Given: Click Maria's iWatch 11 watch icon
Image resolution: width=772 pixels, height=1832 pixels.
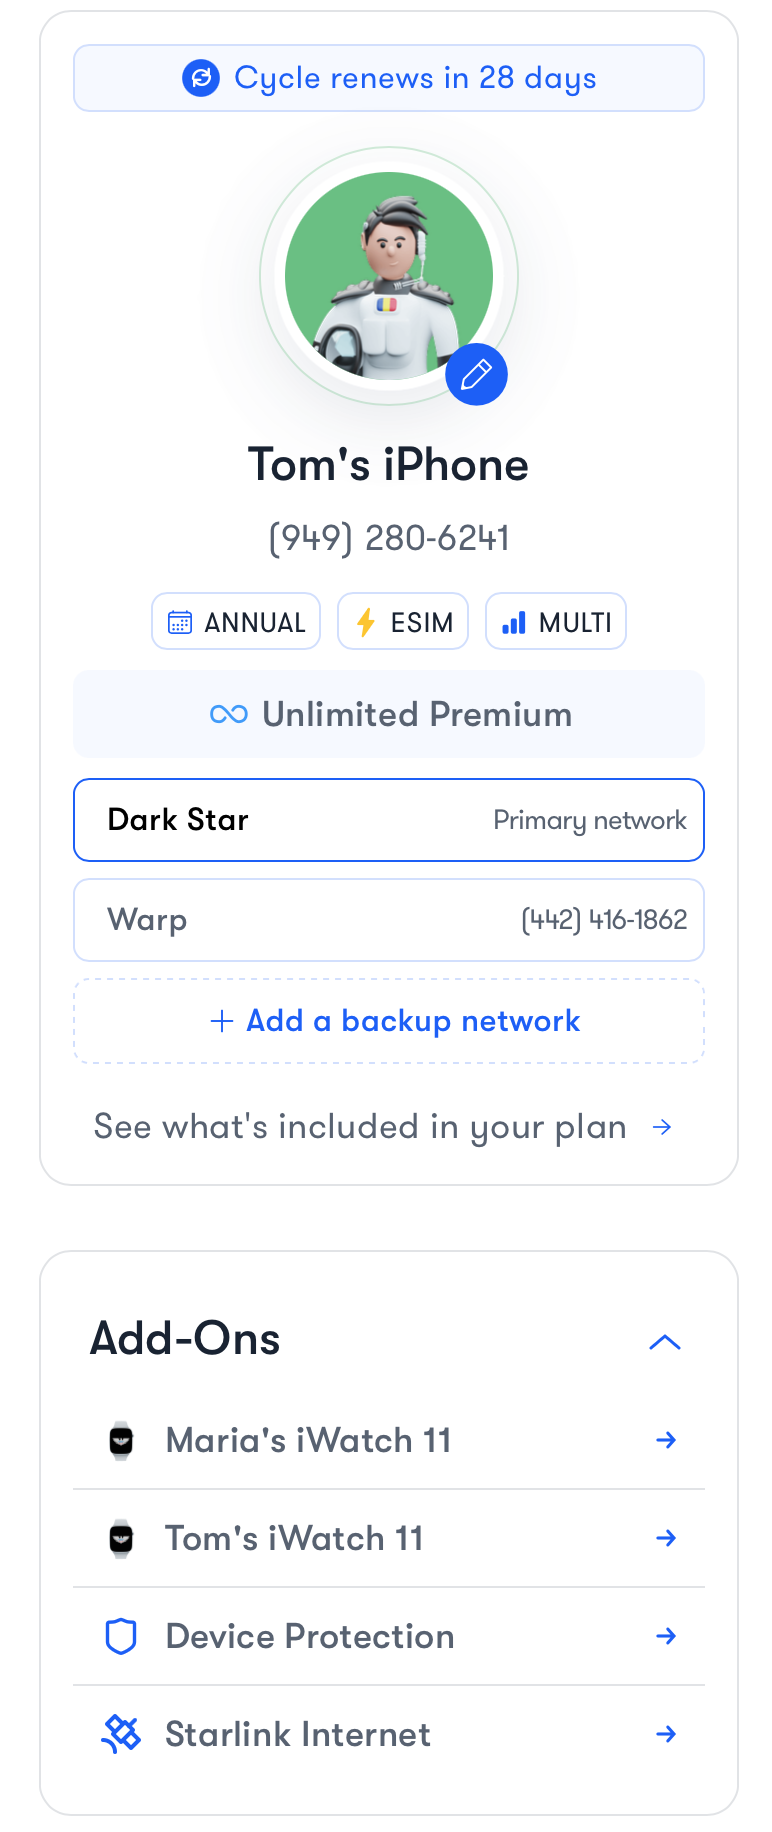Looking at the screenshot, I should [x=121, y=1440].
